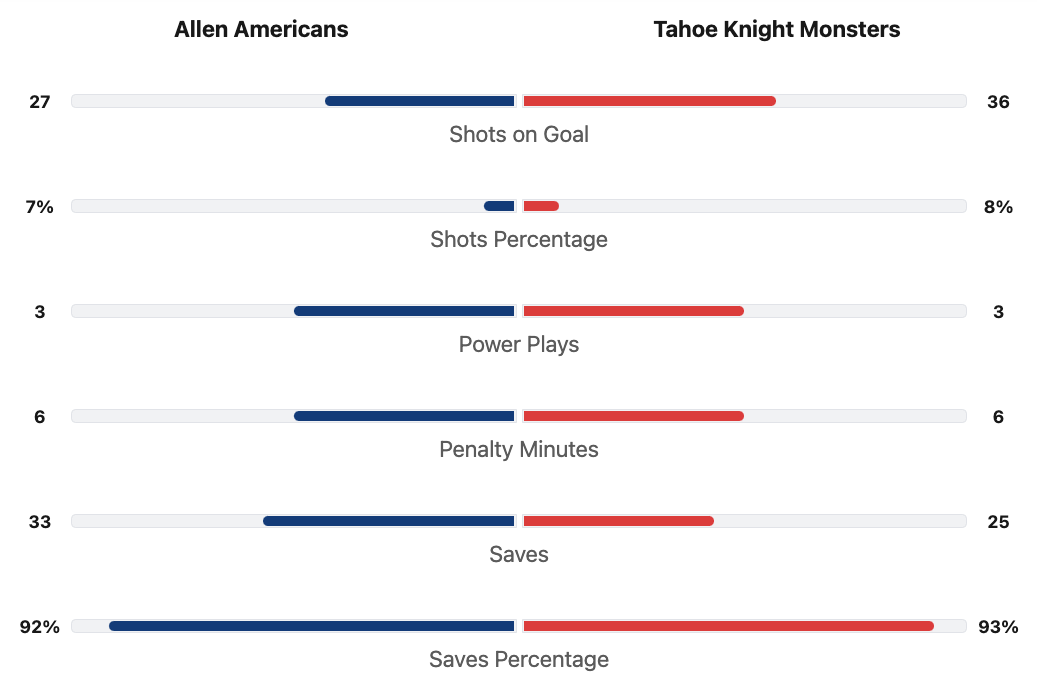This screenshot has width=1037, height=686.
Task: Click the short blue Shots Percentage bar
Action: coord(499,206)
